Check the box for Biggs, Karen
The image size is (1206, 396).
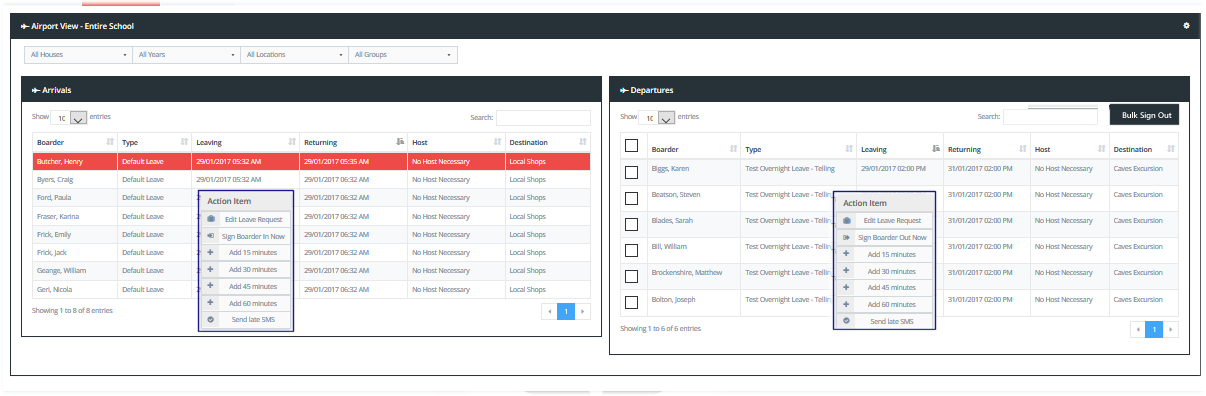[631, 172]
